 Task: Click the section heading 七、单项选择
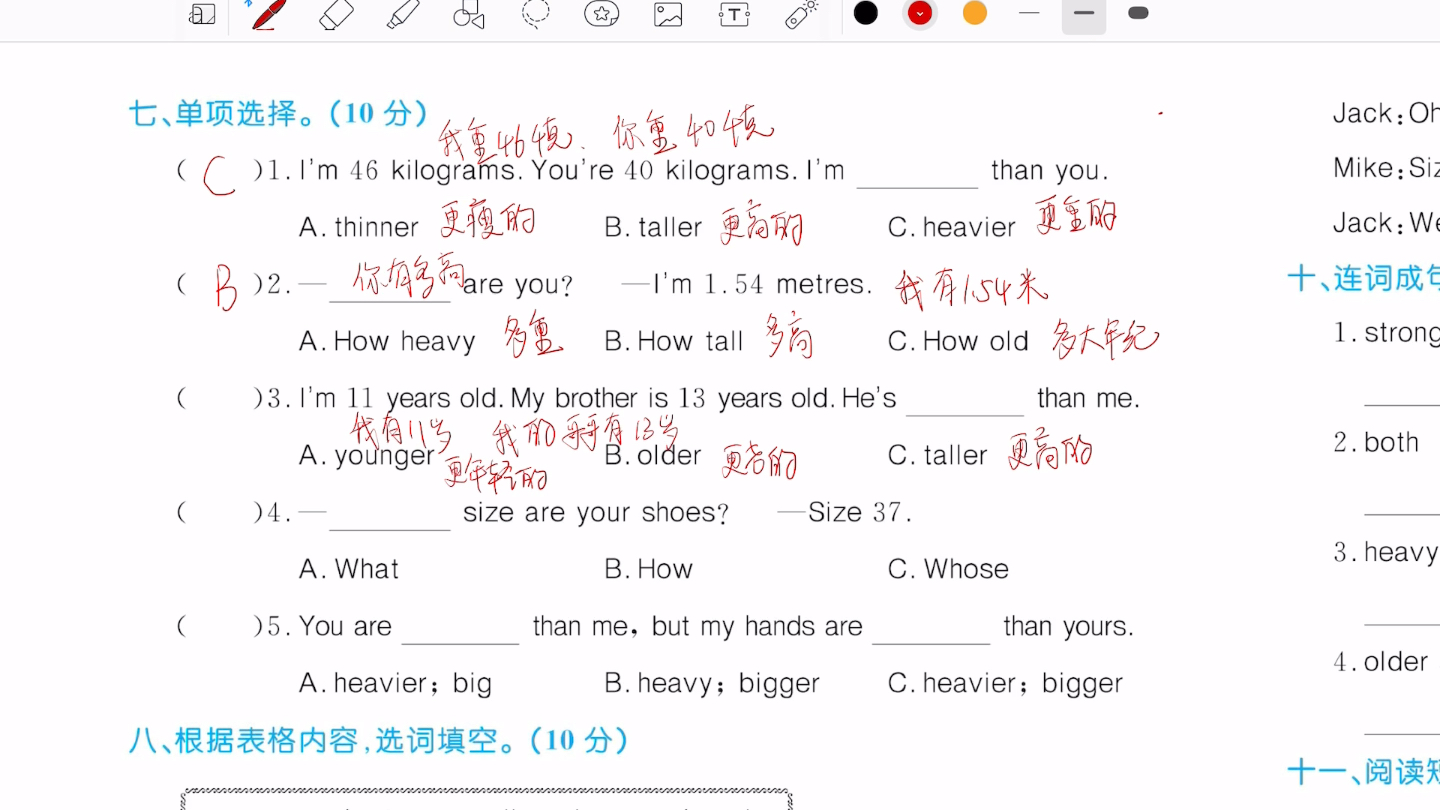pyautogui.click(x=225, y=113)
